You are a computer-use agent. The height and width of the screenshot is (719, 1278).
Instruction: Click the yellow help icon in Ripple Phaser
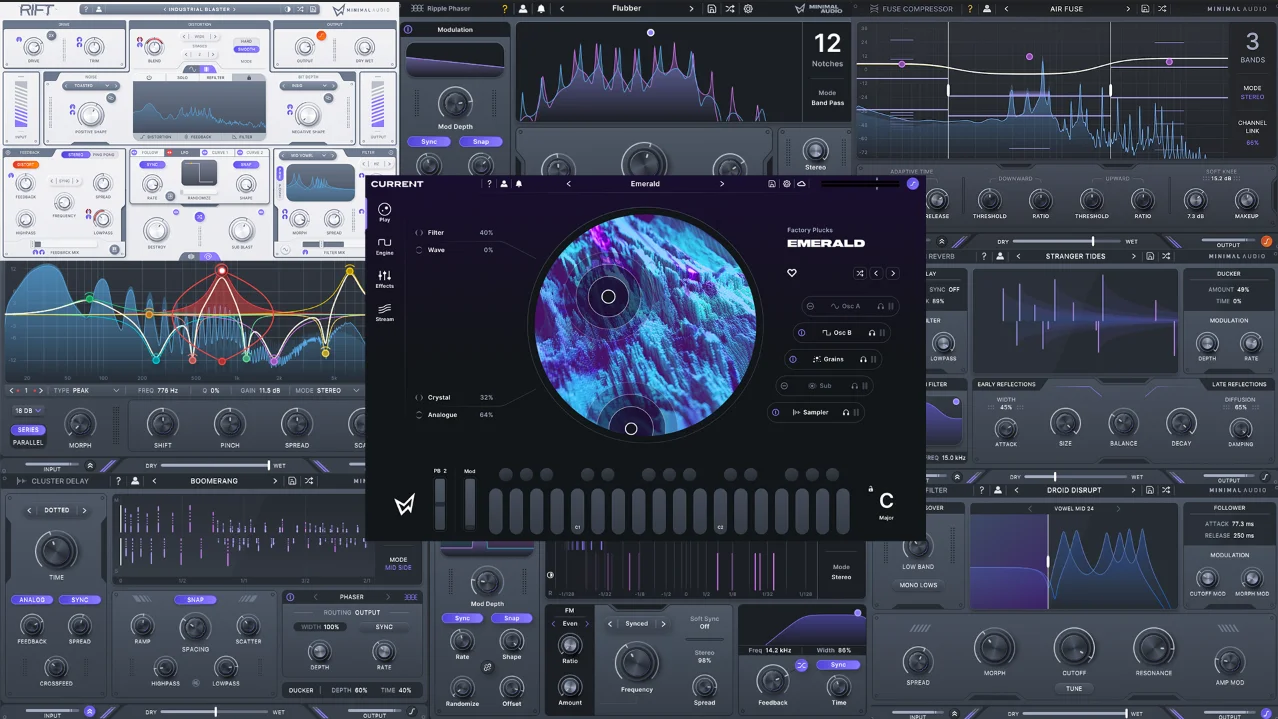pos(504,9)
